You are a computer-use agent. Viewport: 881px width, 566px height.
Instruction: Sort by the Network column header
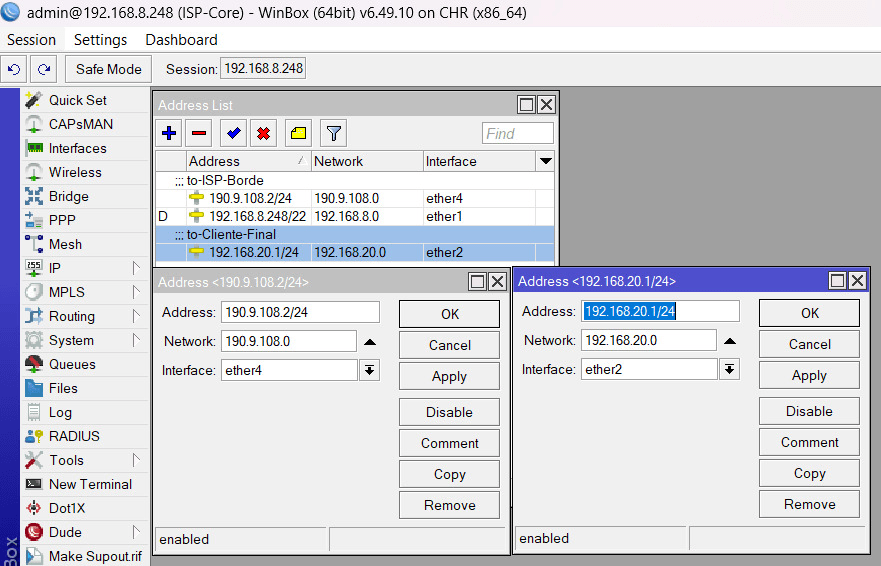click(367, 161)
